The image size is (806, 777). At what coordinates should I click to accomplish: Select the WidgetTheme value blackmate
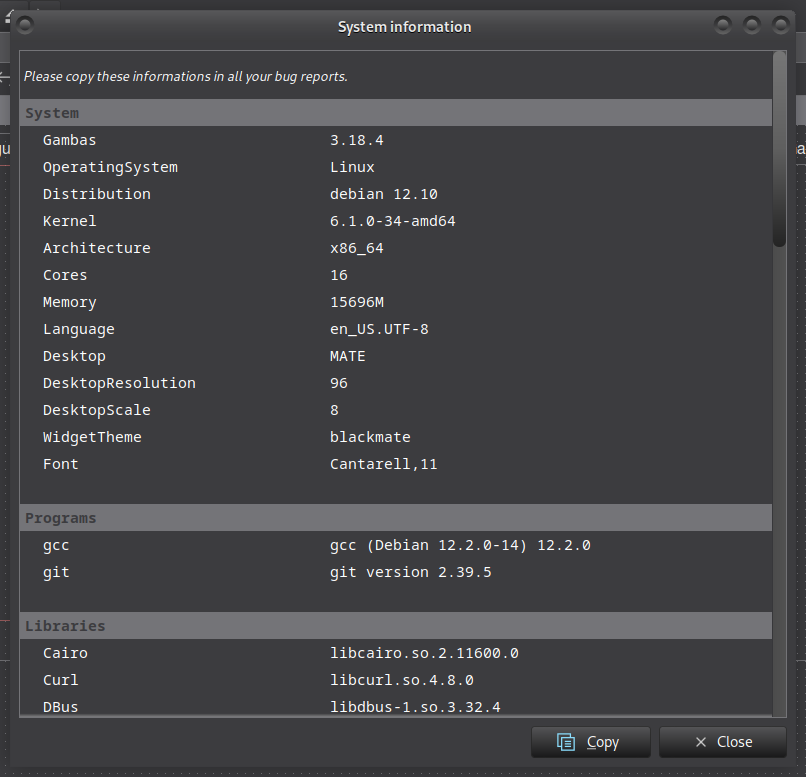[370, 437]
